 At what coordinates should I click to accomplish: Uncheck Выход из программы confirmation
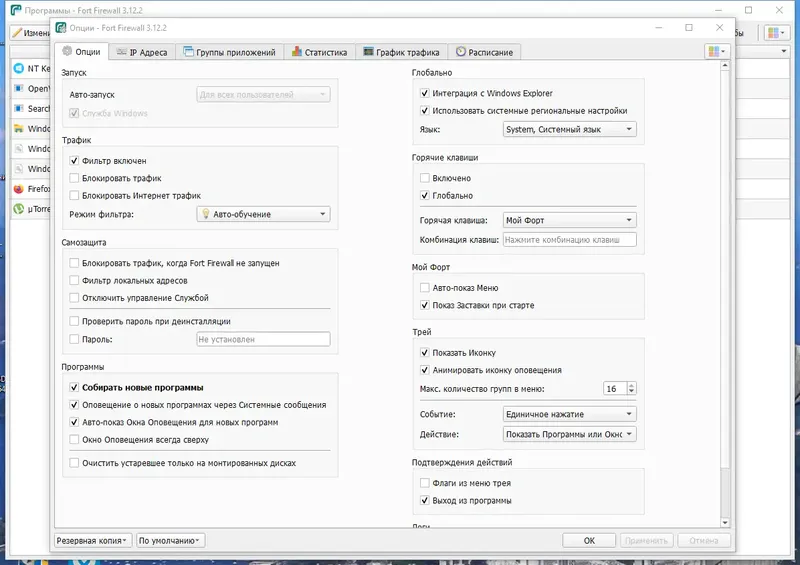[x=424, y=500]
